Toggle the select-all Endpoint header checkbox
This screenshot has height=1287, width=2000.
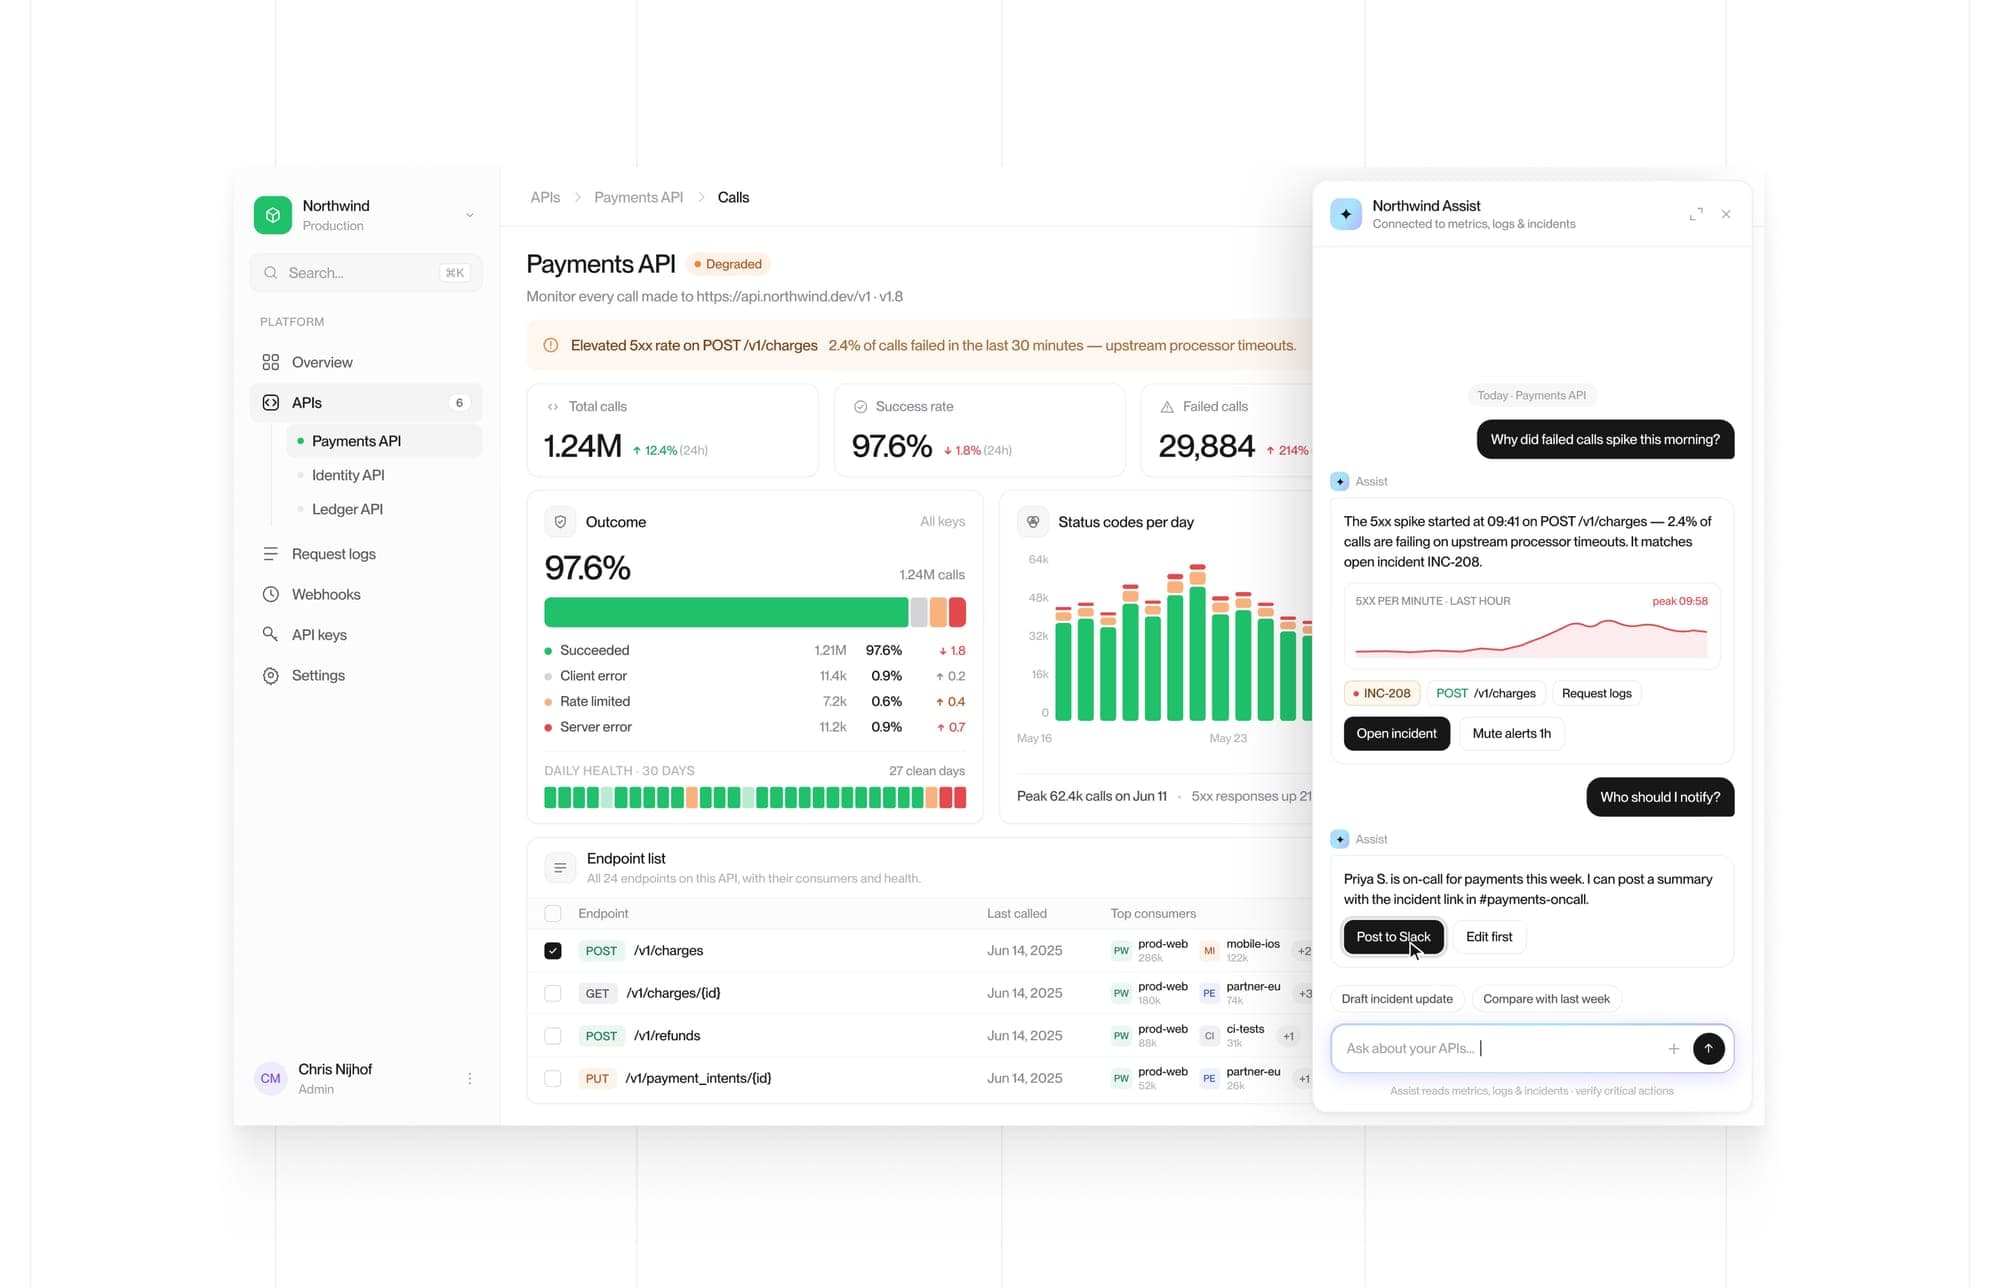553,913
